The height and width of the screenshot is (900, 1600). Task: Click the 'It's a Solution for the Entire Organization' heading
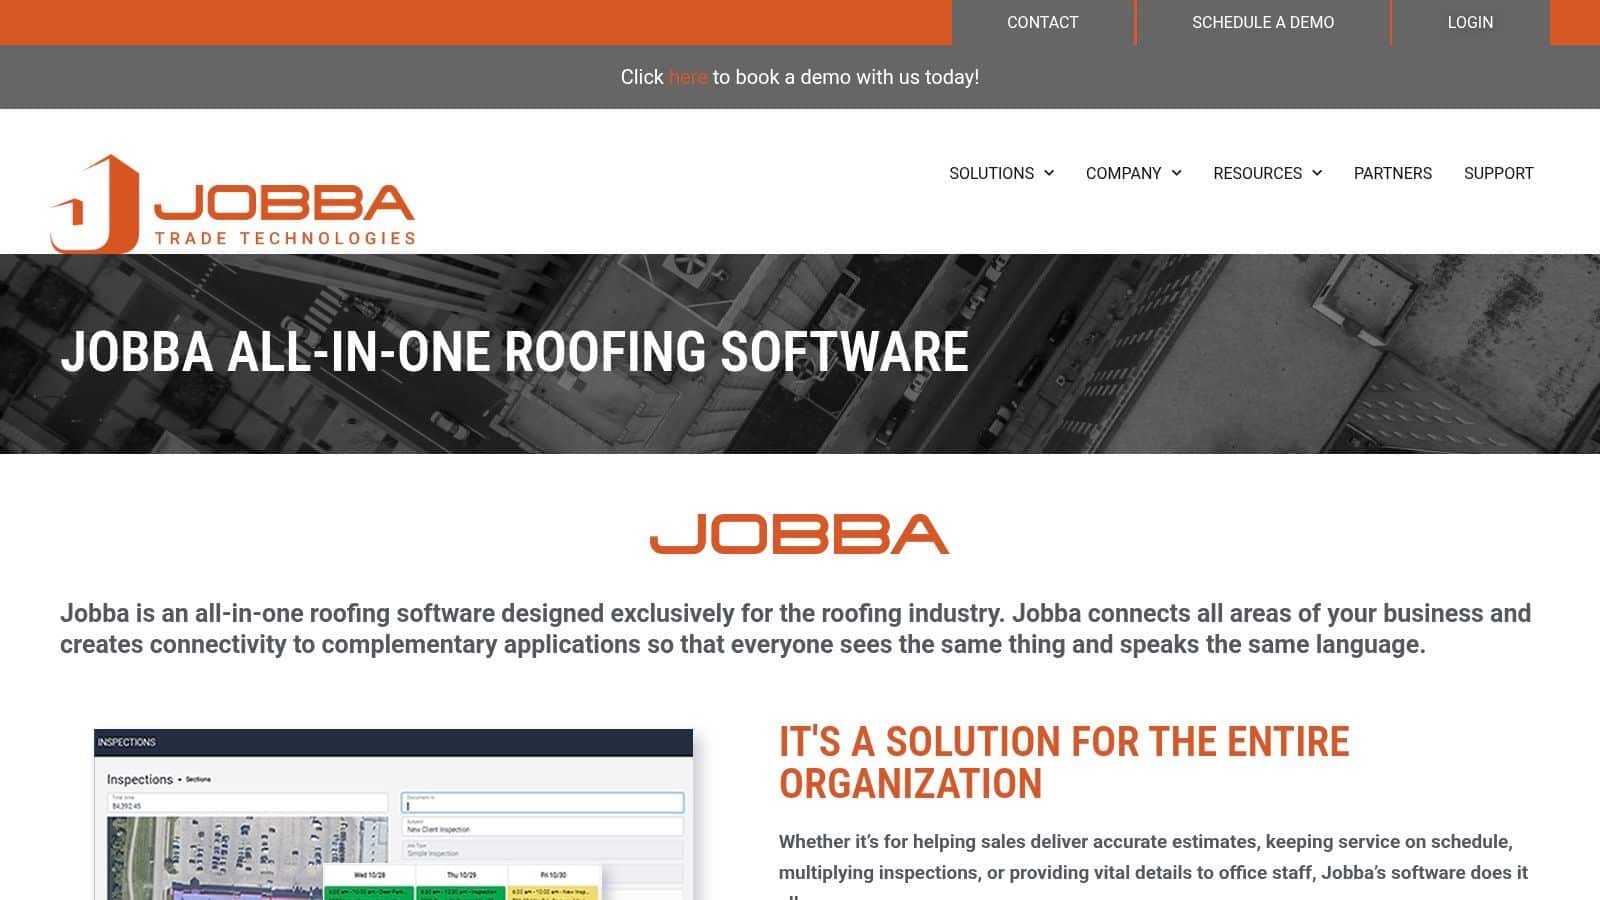pos(1064,763)
